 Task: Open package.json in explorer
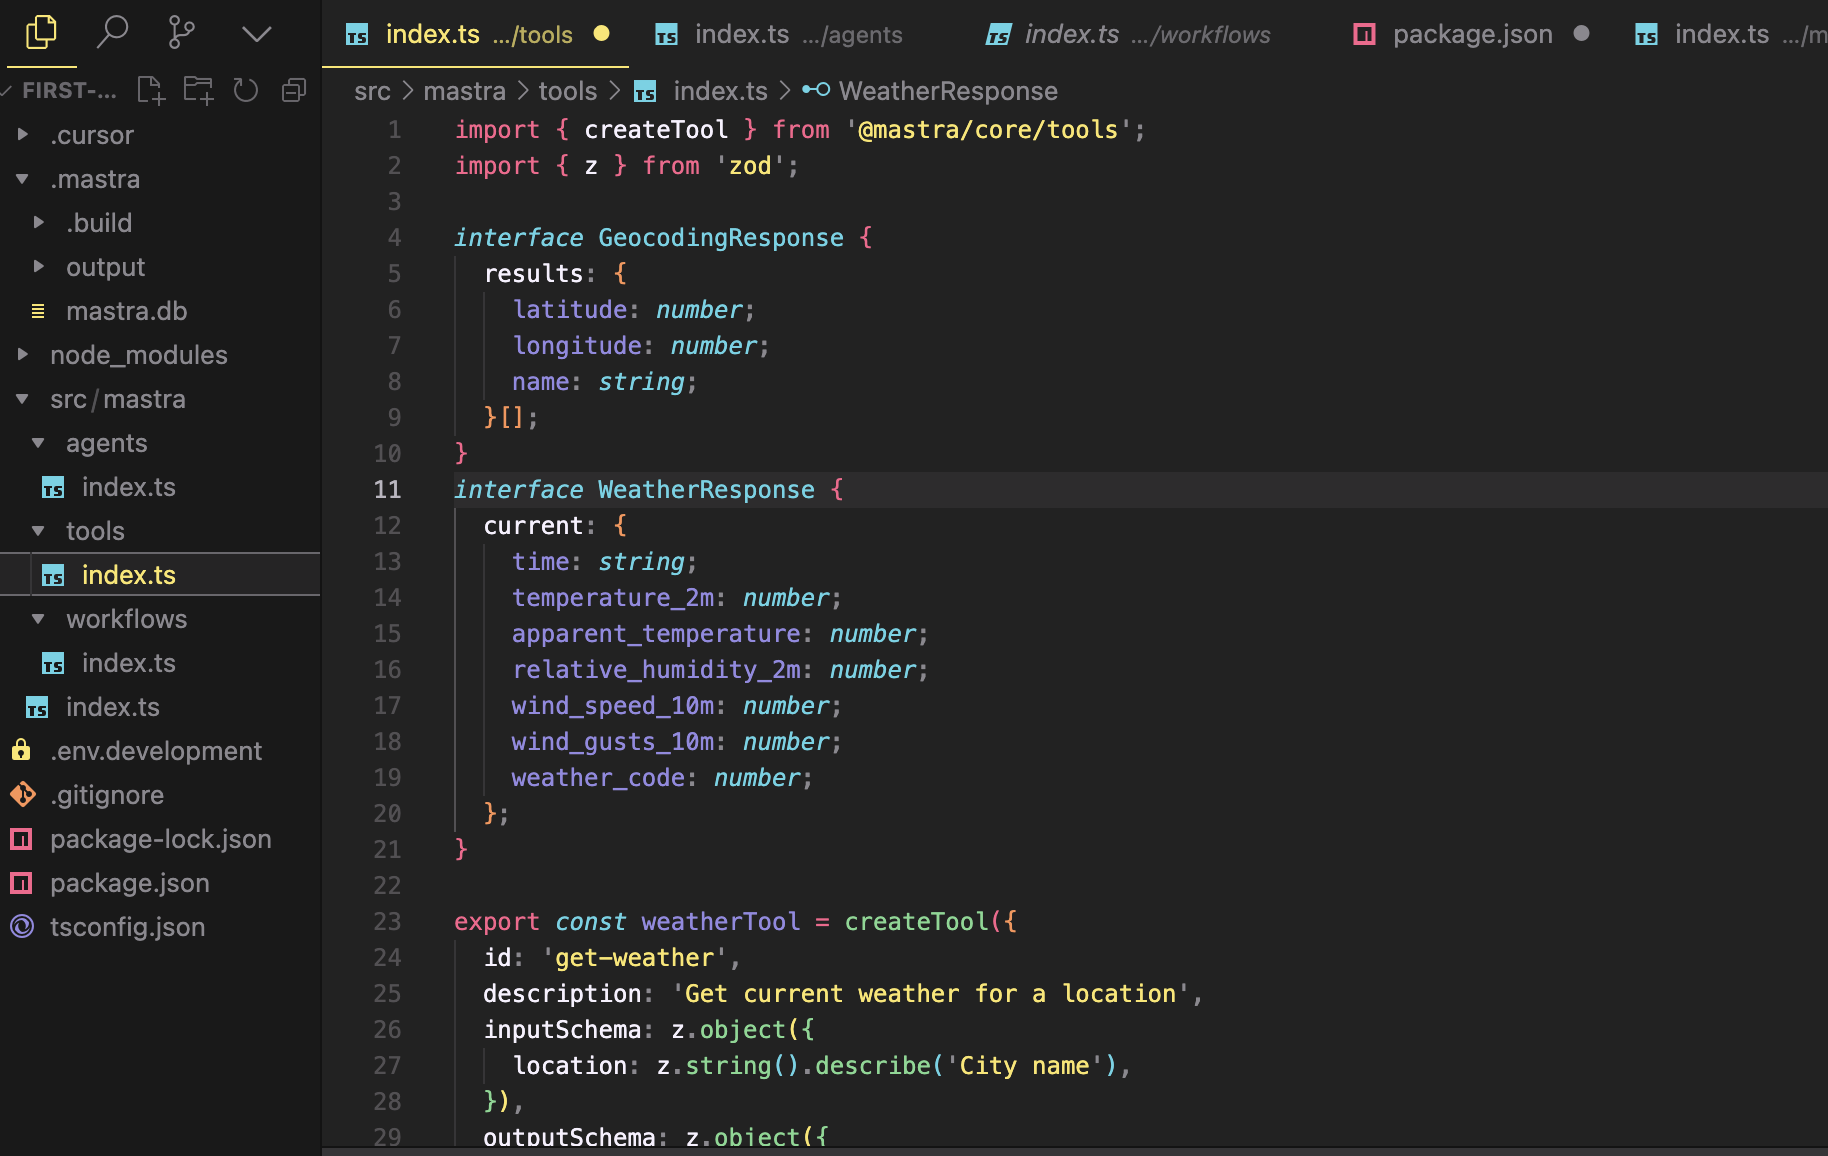click(x=160, y=883)
